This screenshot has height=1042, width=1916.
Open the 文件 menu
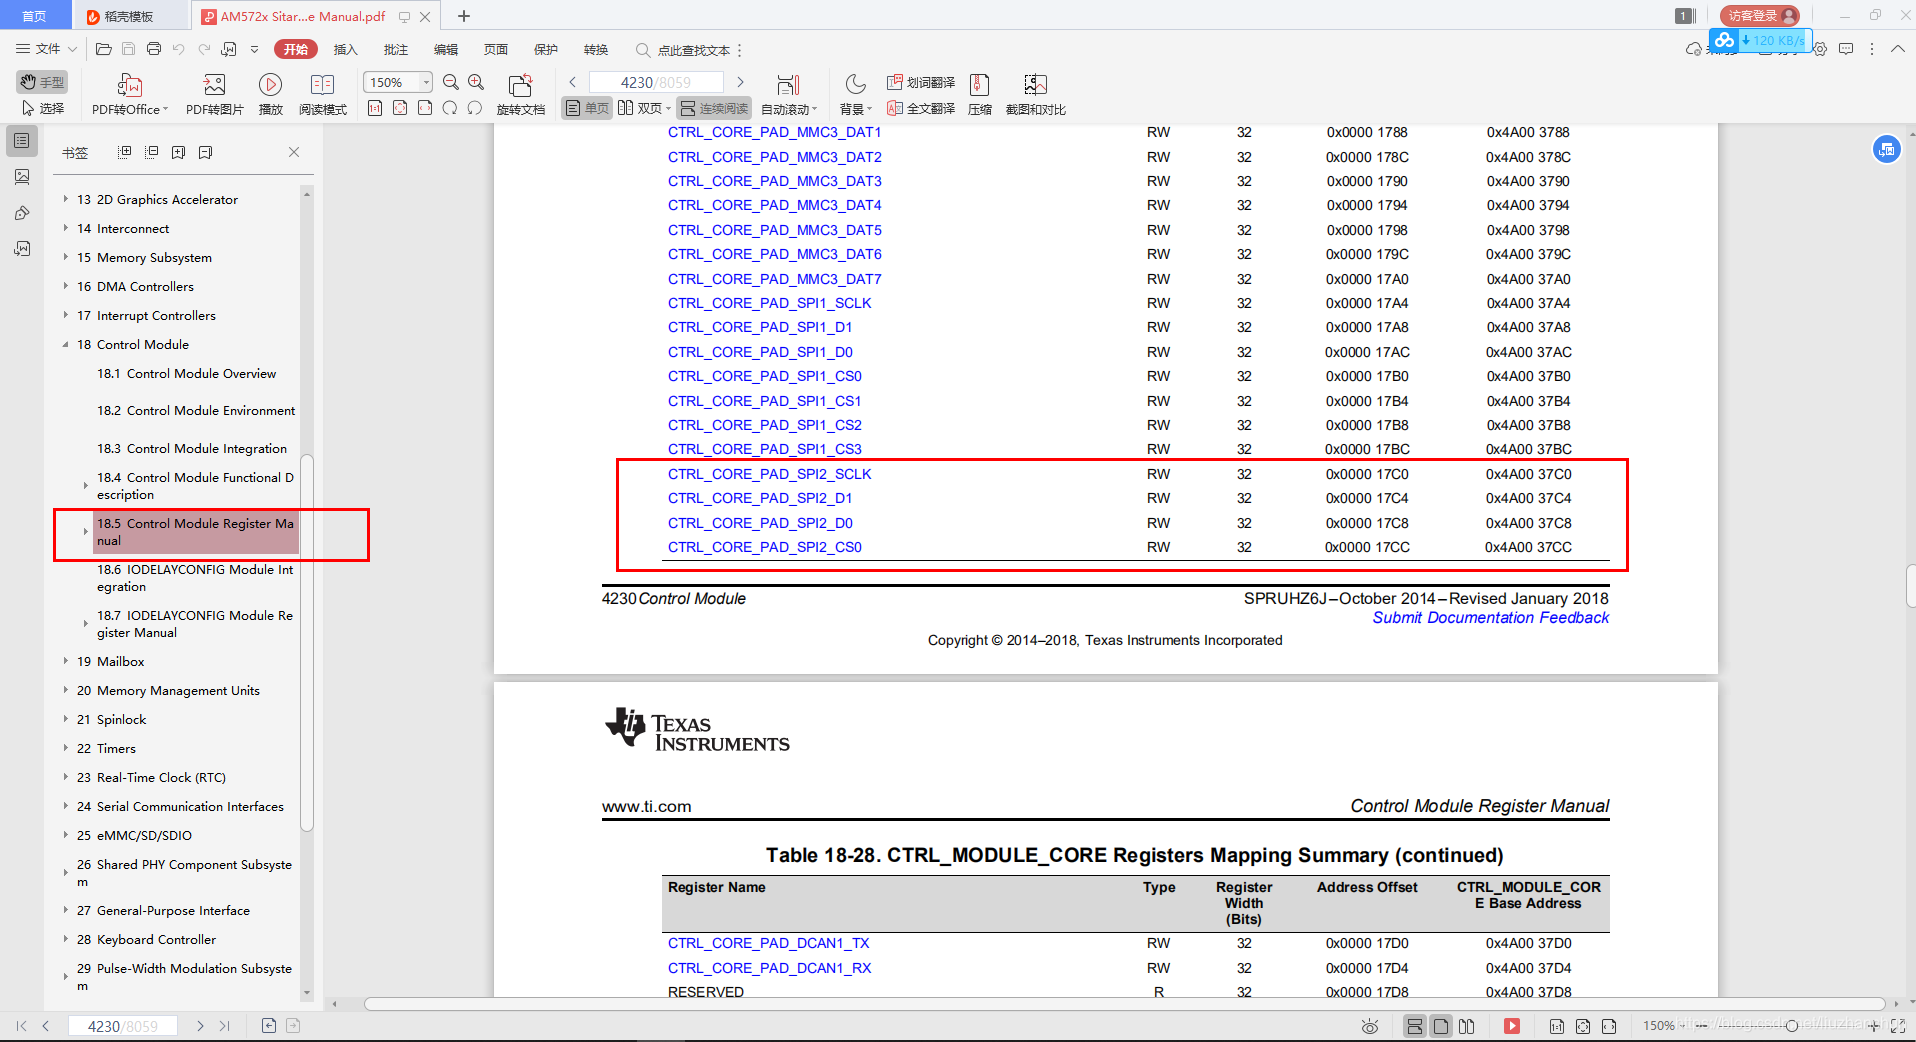tap(46, 49)
